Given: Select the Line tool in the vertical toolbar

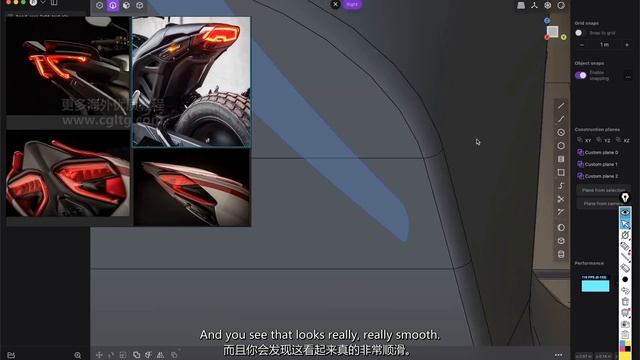Looking at the screenshot, I should pos(561,106).
